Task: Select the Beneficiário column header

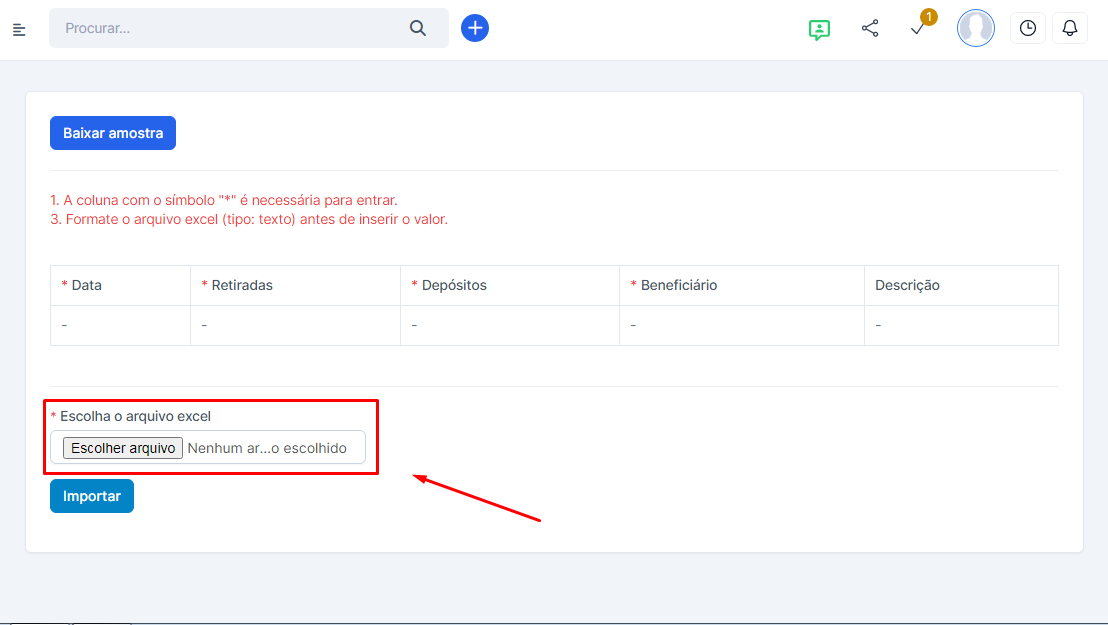Action: coord(679,285)
